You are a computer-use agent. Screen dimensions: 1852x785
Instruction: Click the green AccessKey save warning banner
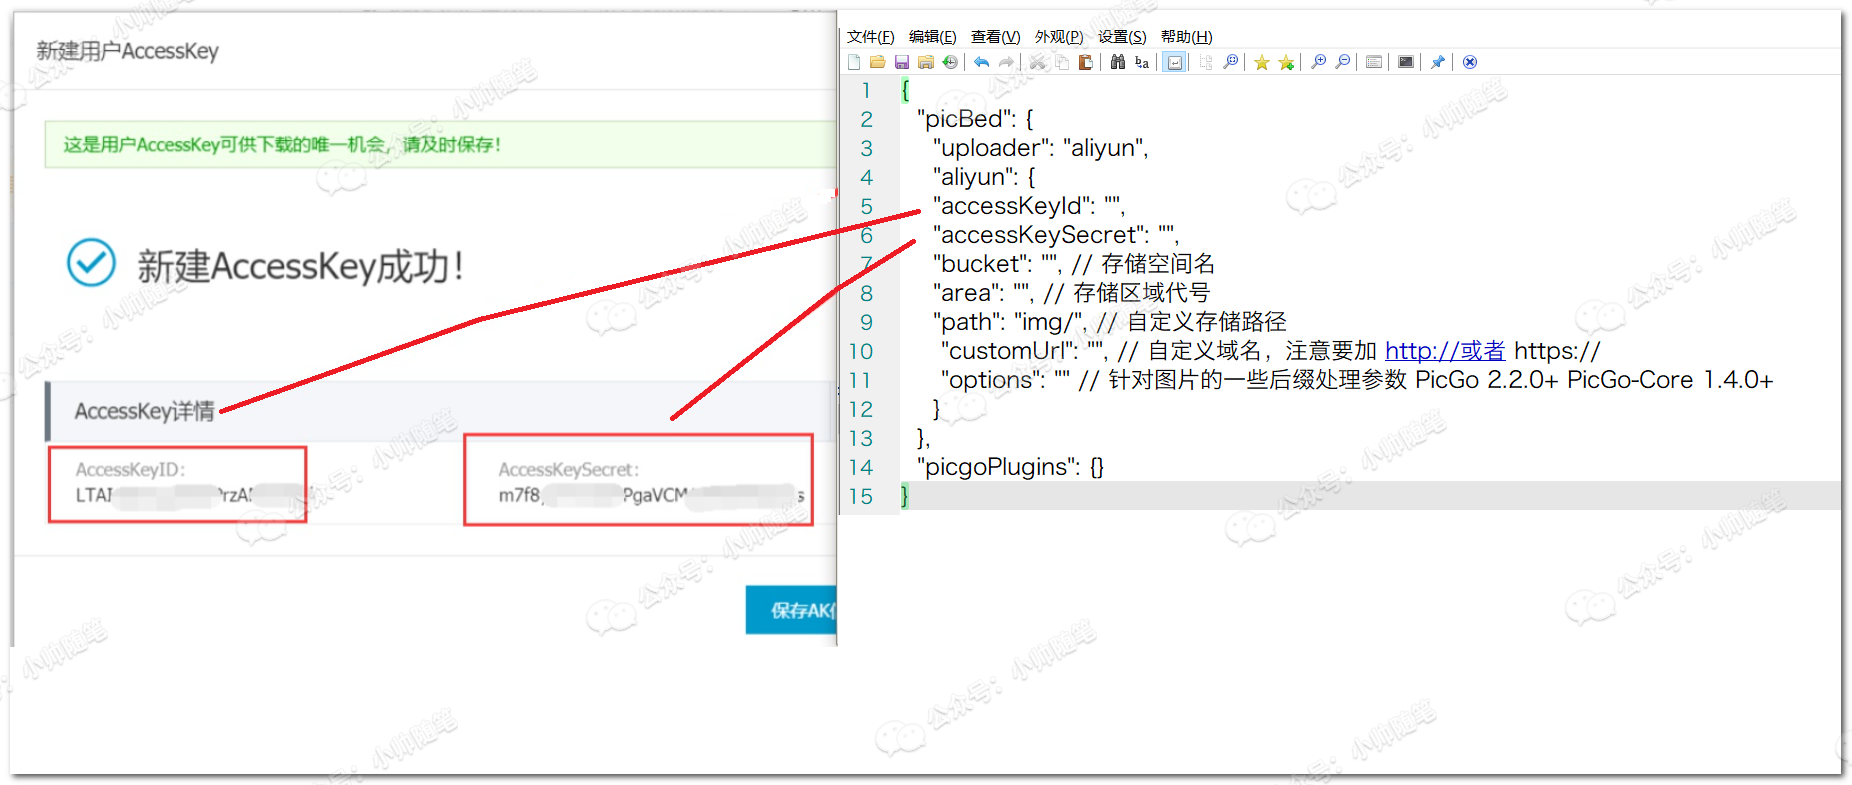pyautogui.click(x=440, y=145)
